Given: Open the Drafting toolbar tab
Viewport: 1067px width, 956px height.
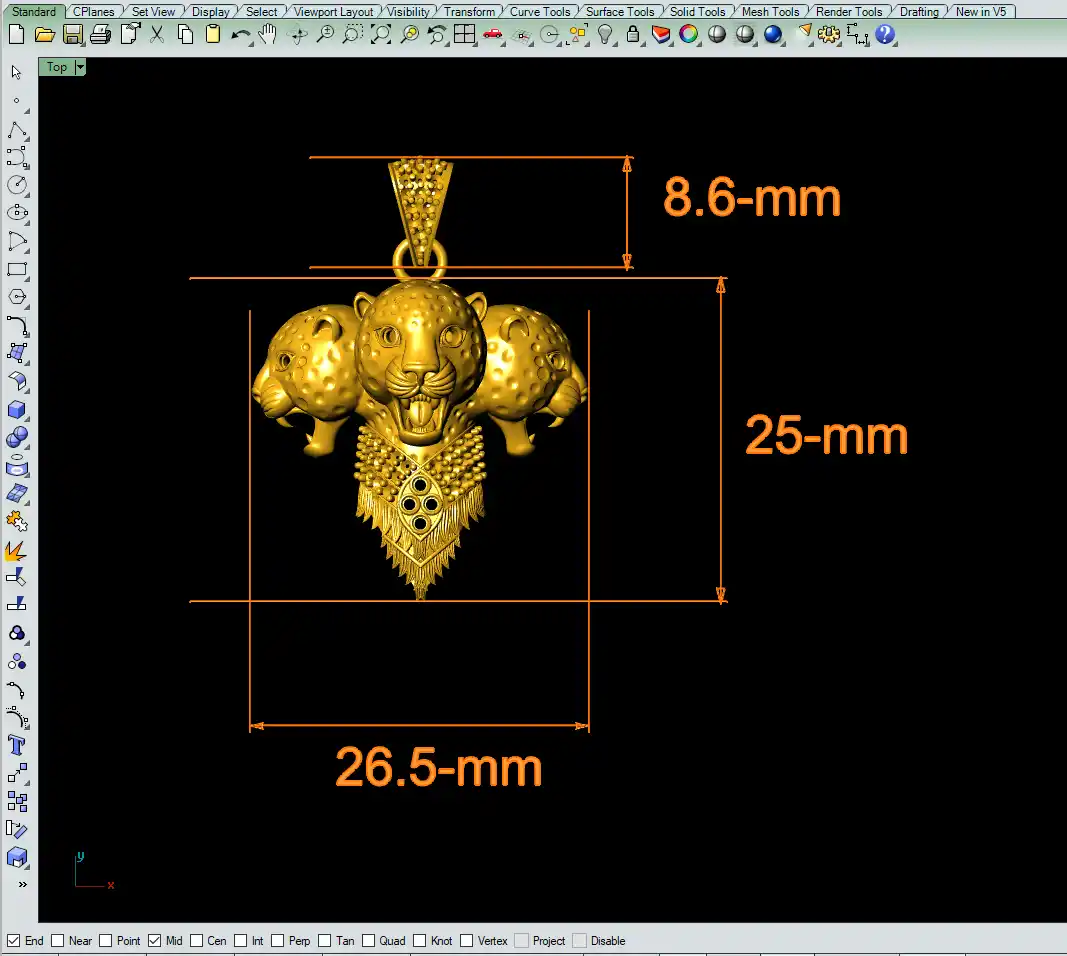Looking at the screenshot, I should (x=919, y=12).
